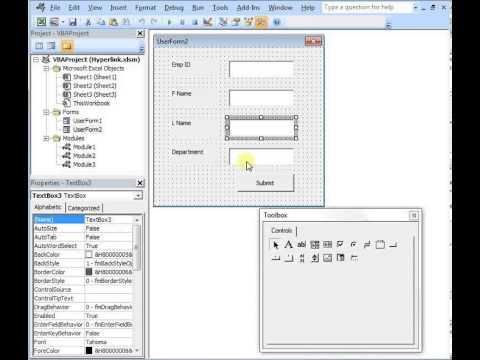The width and height of the screenshot is (480, 360).
Task: Toggle the highlighted Toolbox toolbar icon
Action: [261, 22]
